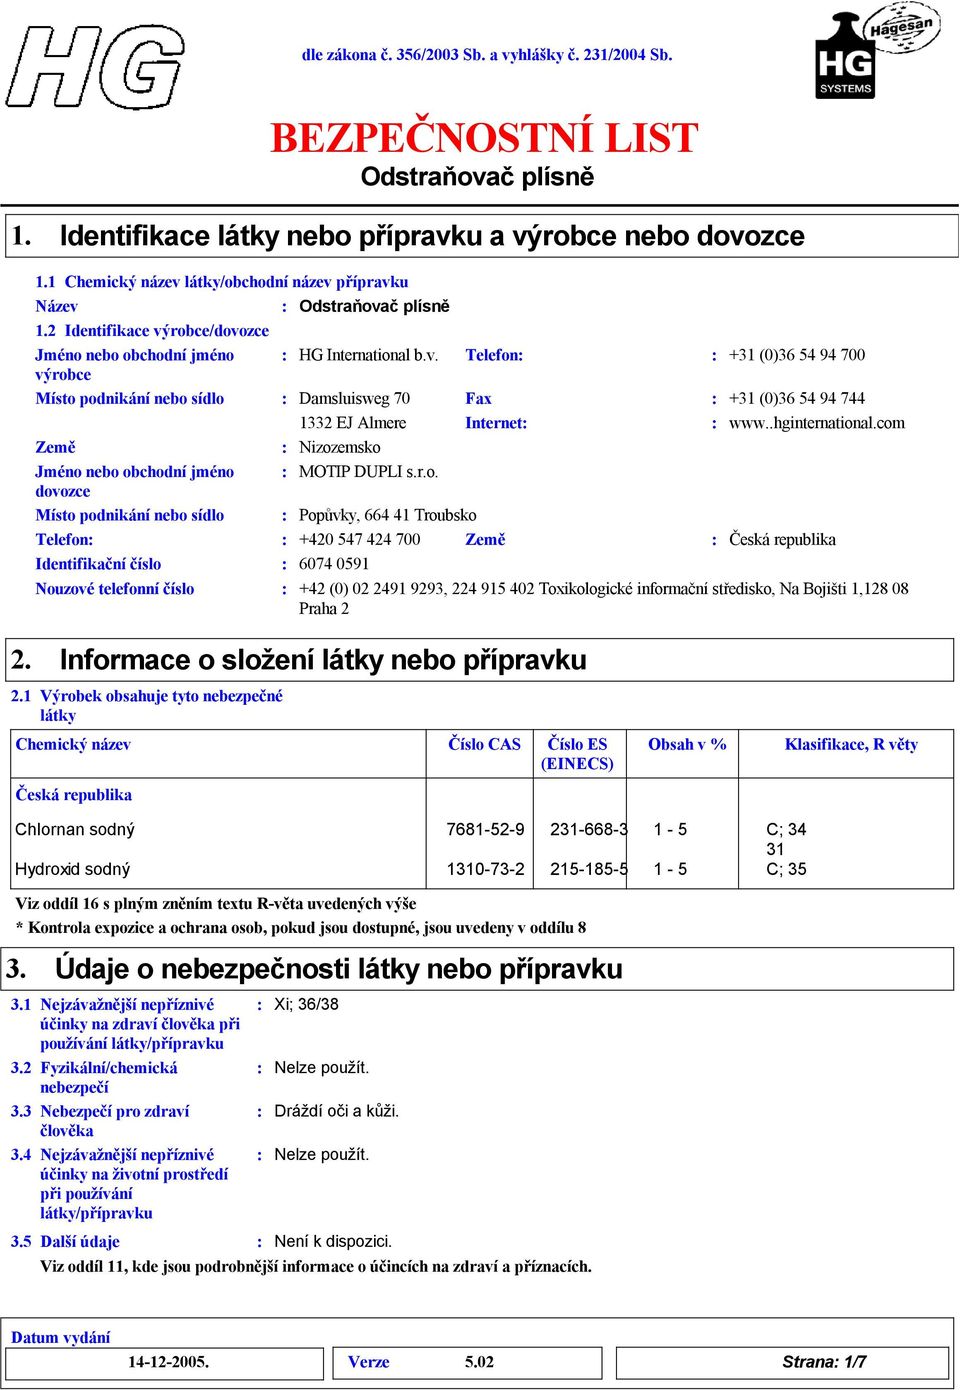The height and width of the screenshot is (1390, 960).
Task: Click the HG outlined logo
Action: tap(95, 67)
